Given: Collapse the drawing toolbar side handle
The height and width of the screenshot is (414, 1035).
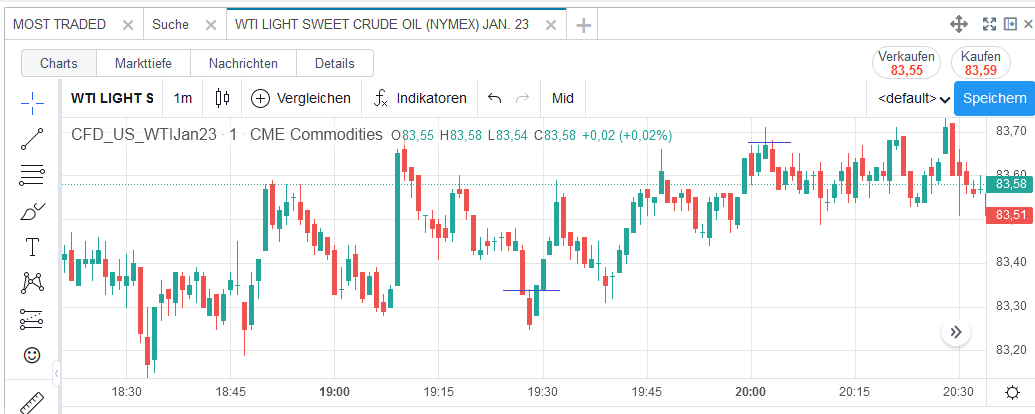Looking at the screenshot, I should 57,374.
